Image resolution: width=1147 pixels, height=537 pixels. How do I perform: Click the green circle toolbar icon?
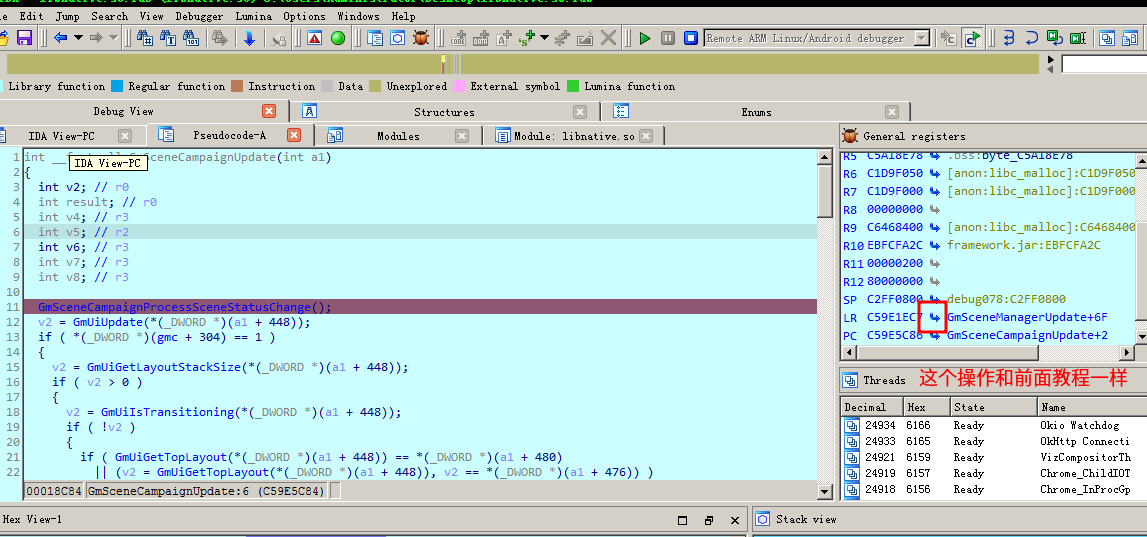[x=338, y=38]
